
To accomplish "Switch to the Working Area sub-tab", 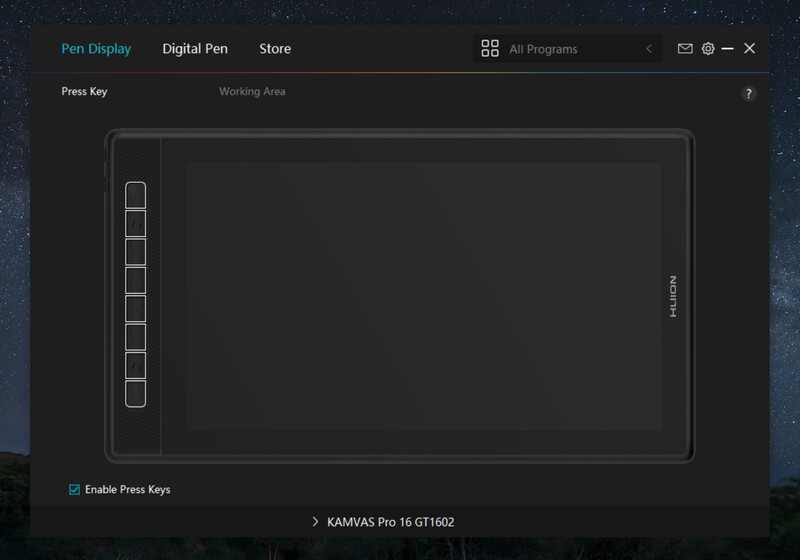I will [252, 91].
